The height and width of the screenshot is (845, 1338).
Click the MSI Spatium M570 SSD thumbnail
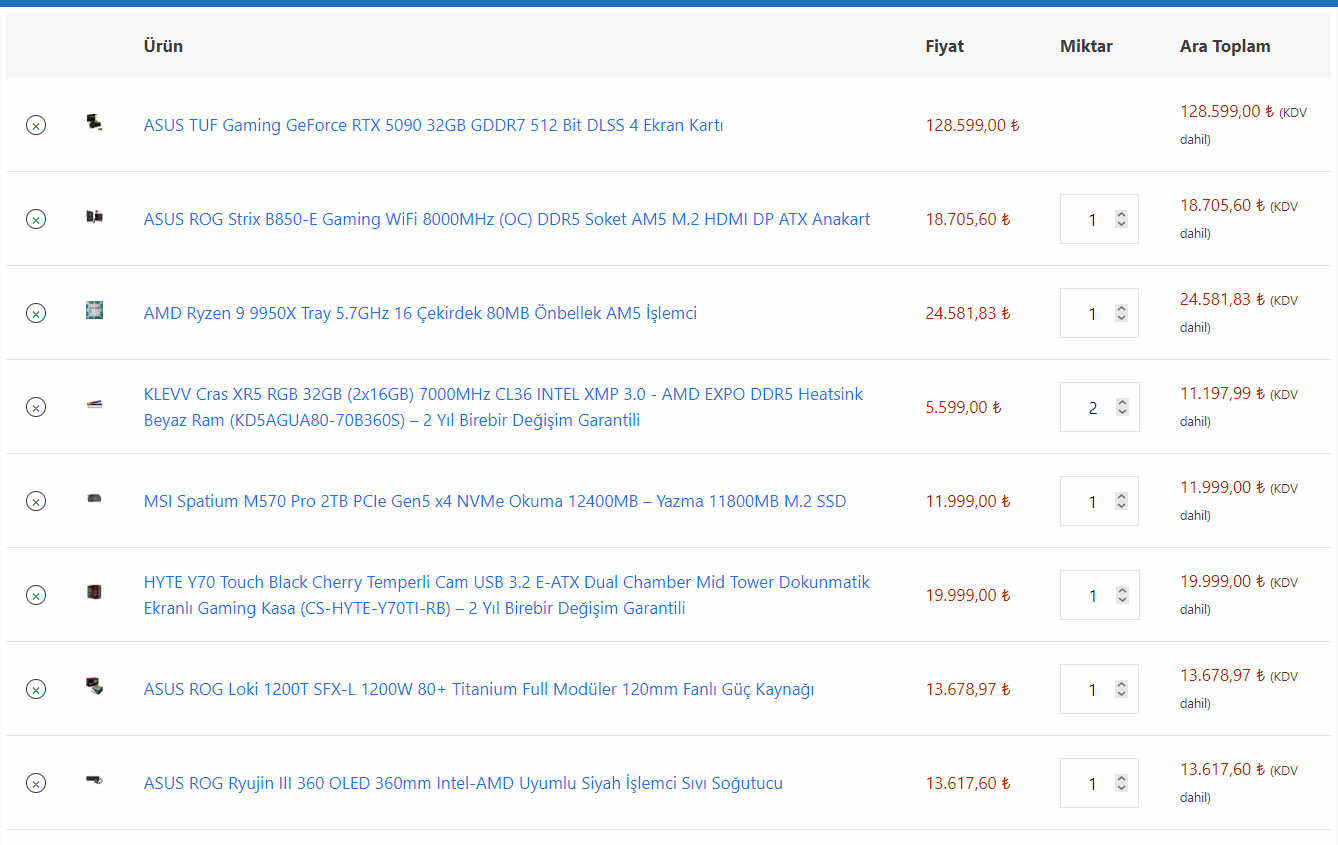[x=95, y=499]
